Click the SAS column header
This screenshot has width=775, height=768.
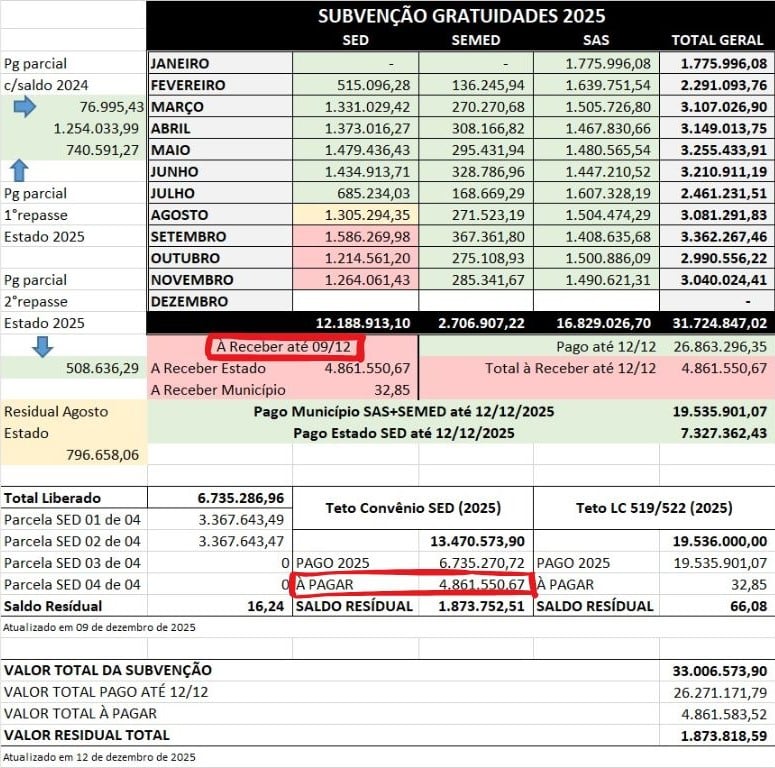pyautogui.click(x=596, y=40)
